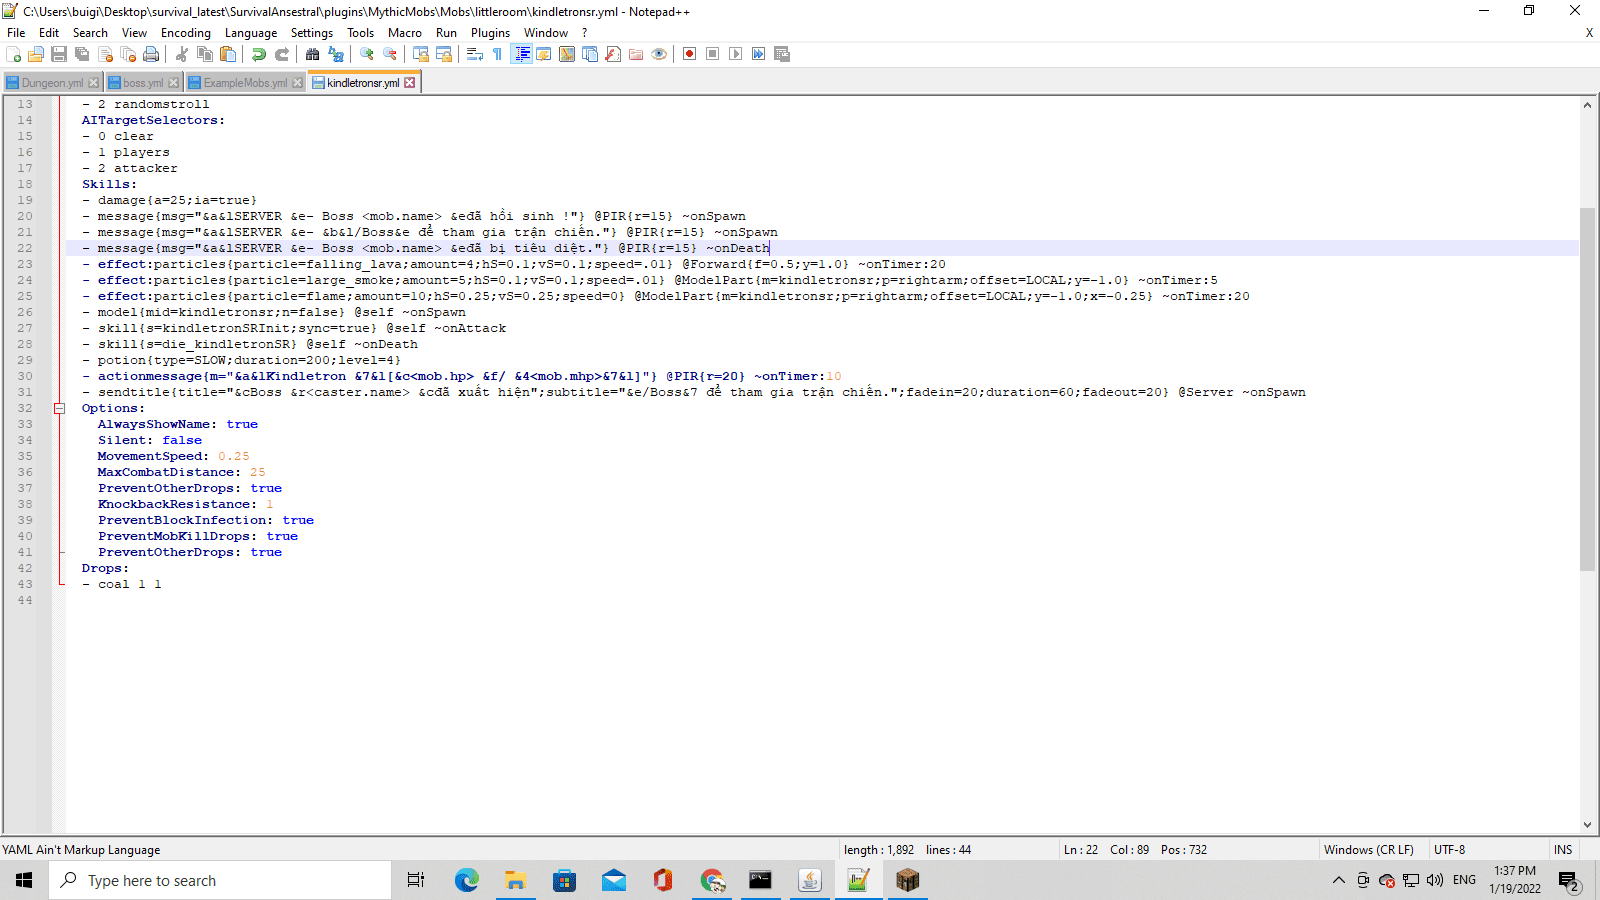Click the scroll up arrow in editor
Image resolution: width=1600 pixels, height=900 pixels.
tap(1587, 105)
